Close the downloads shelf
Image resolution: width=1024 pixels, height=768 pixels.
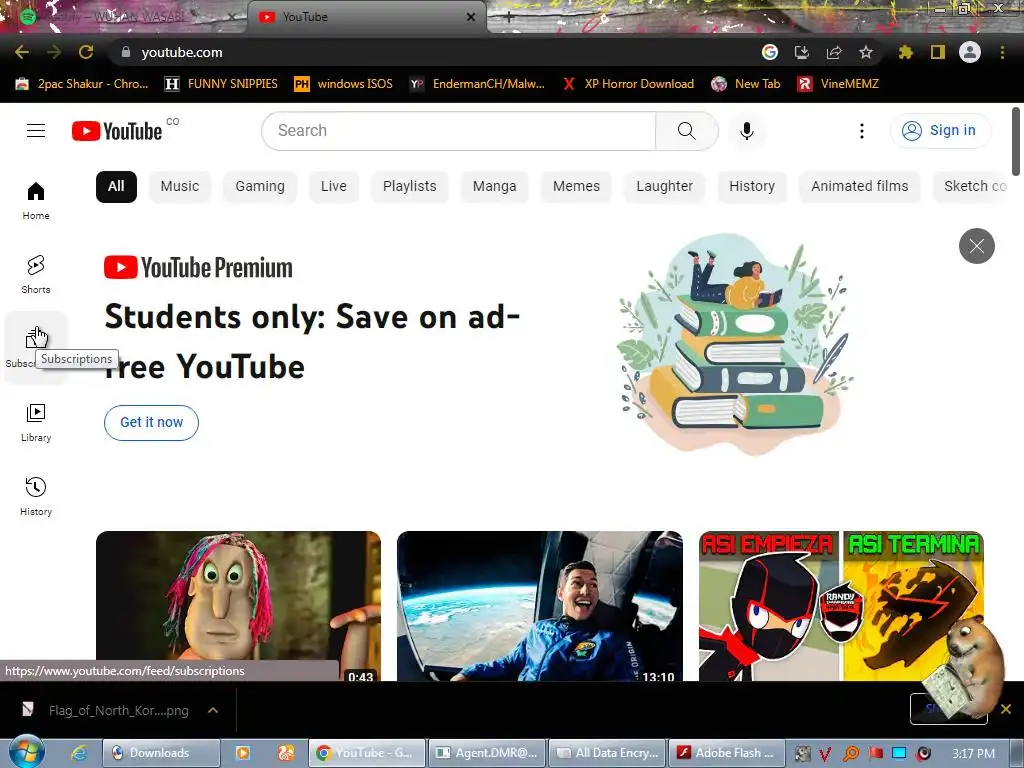pos(1006,709)
